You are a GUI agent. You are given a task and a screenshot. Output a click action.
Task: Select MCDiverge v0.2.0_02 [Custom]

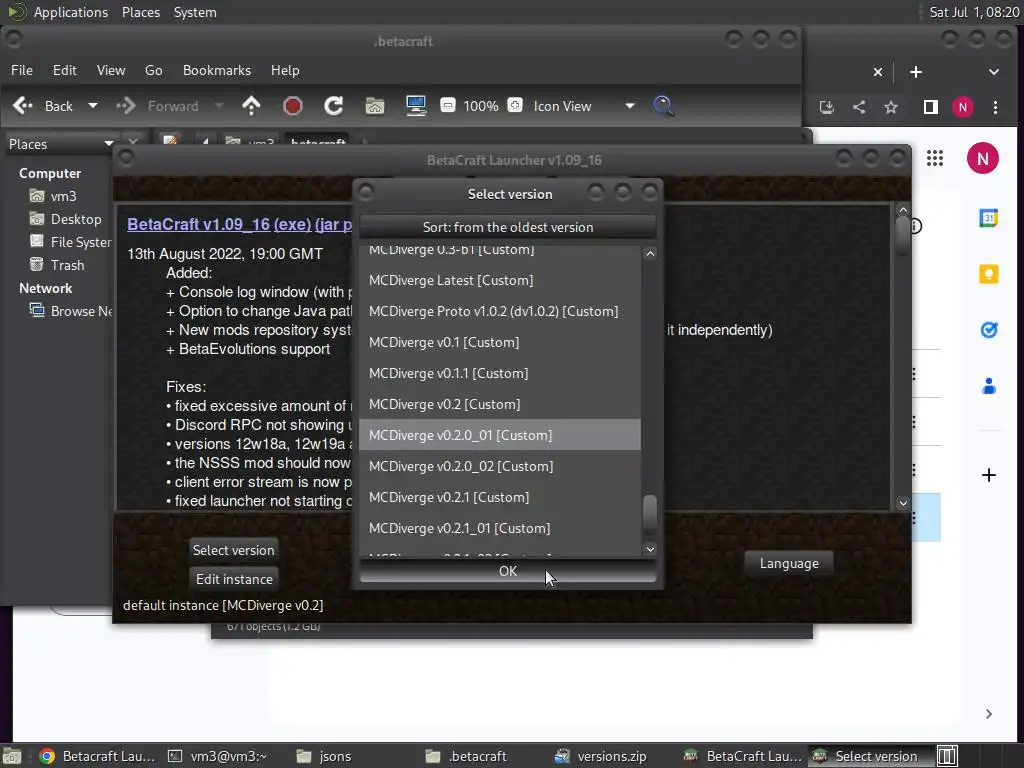[x=500, y=466]
